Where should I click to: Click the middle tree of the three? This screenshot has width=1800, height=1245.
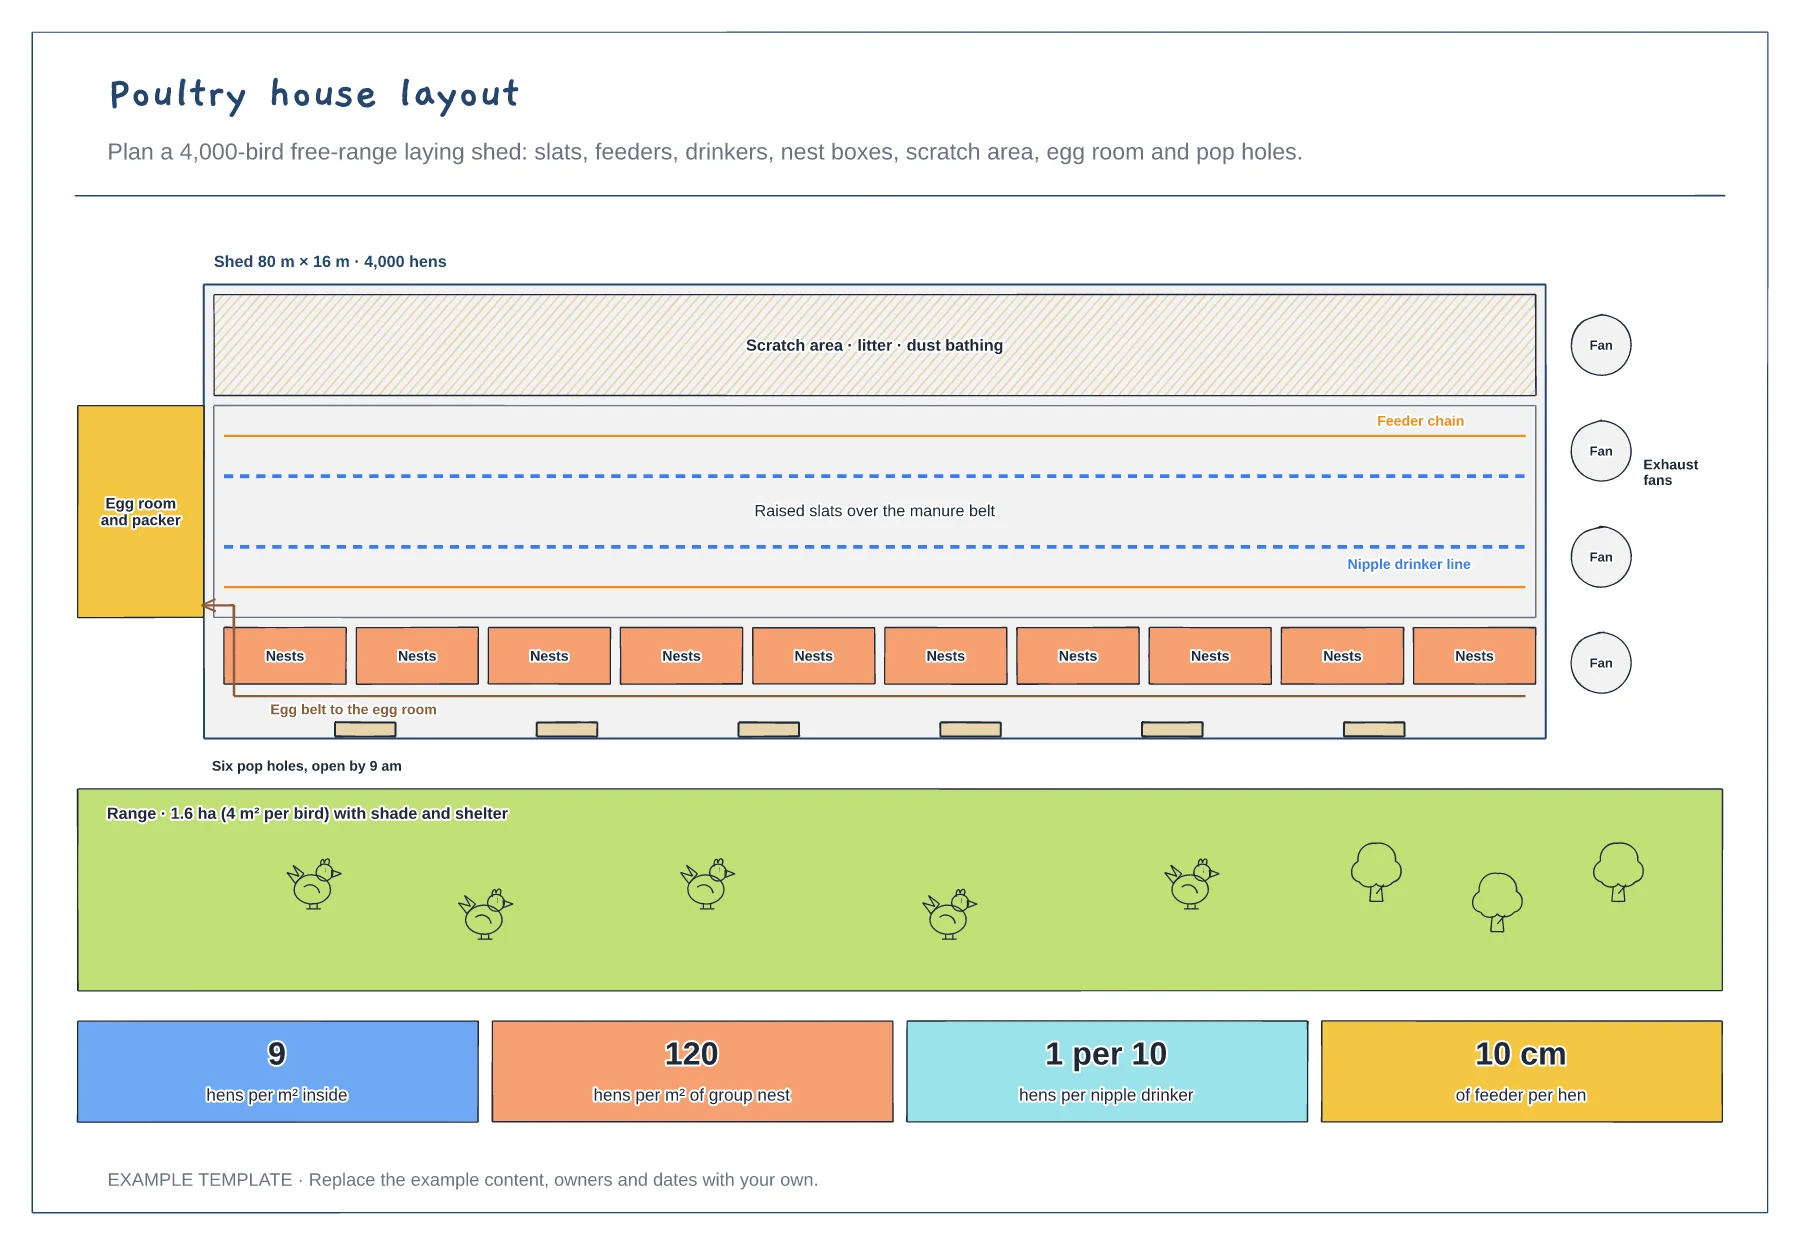[x=1497, y=902]
